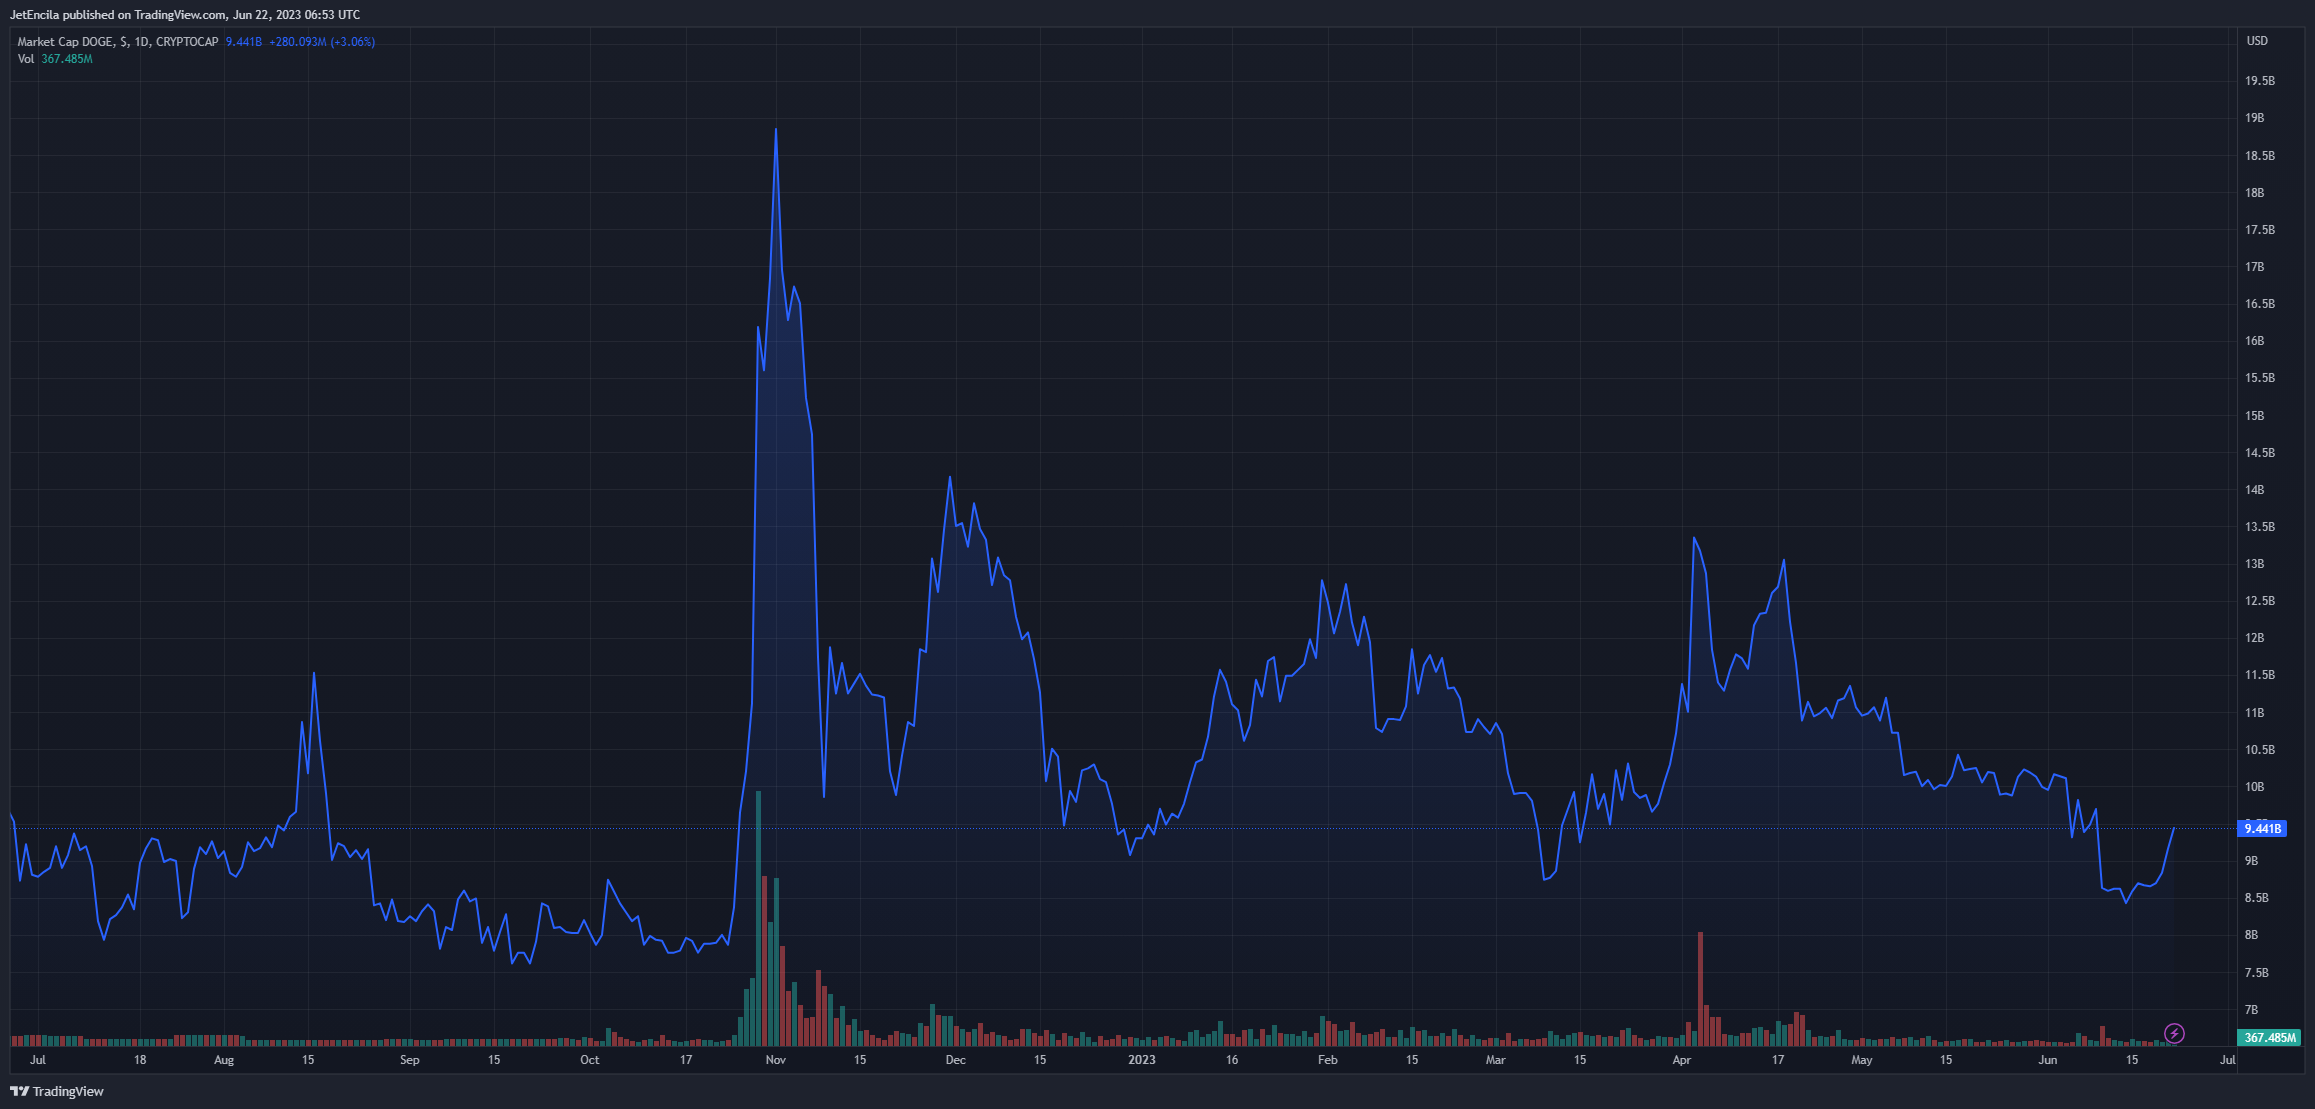The width and height of the screenshot is (2315, 1109).
Task: Click the legend value 9.441B next to CRYPTOCAP
Action: tap(243, 42)
